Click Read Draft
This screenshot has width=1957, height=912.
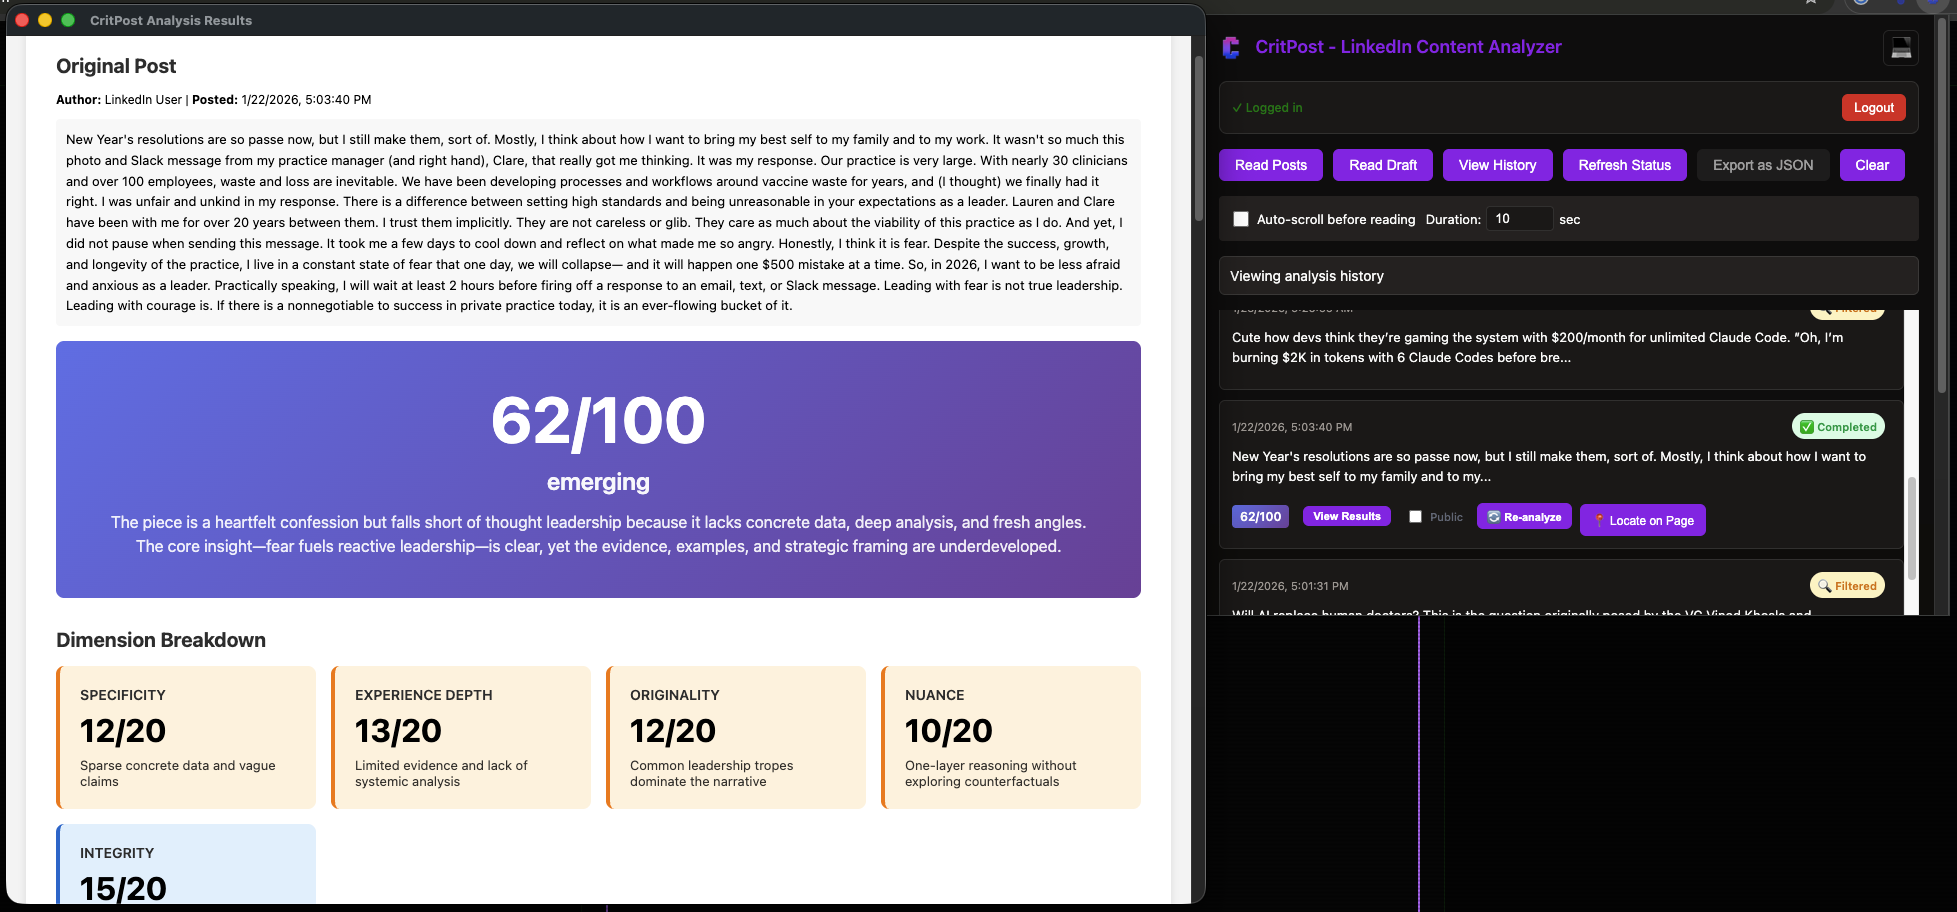click(1382, 164)
